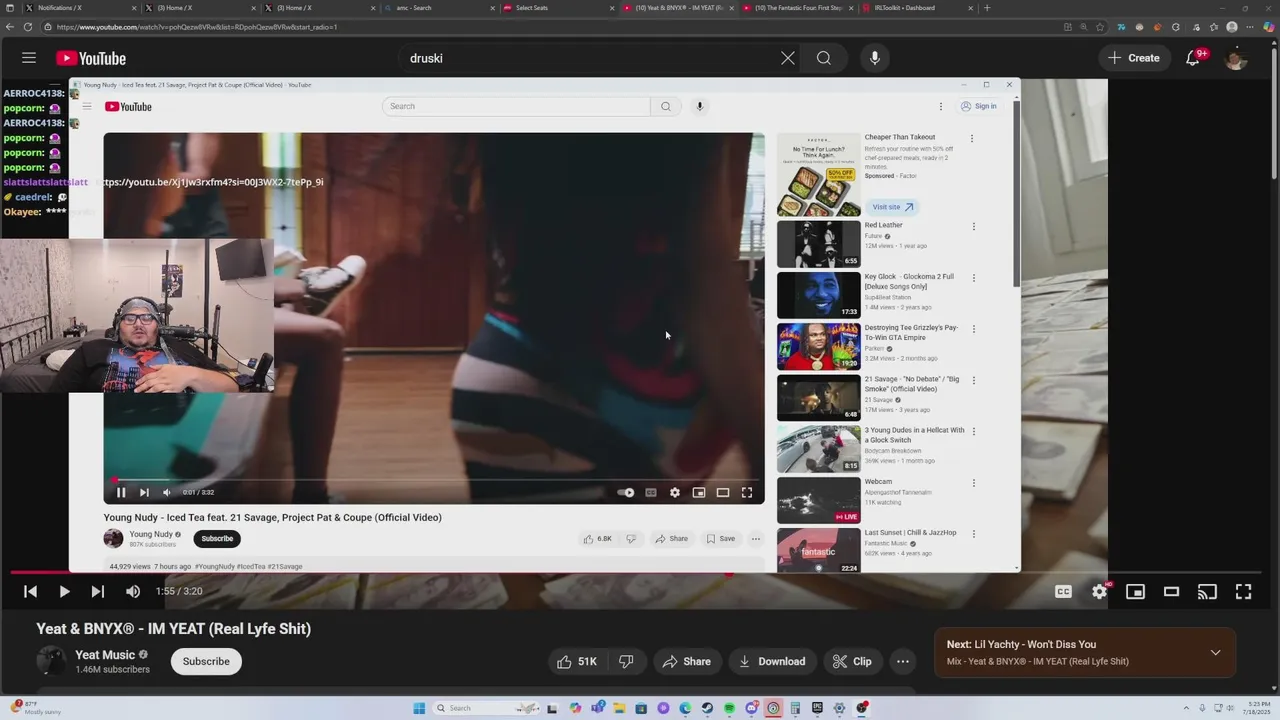Toggle theater mode
Viewport: 1280px width, 720px height.
point(1172,591)
